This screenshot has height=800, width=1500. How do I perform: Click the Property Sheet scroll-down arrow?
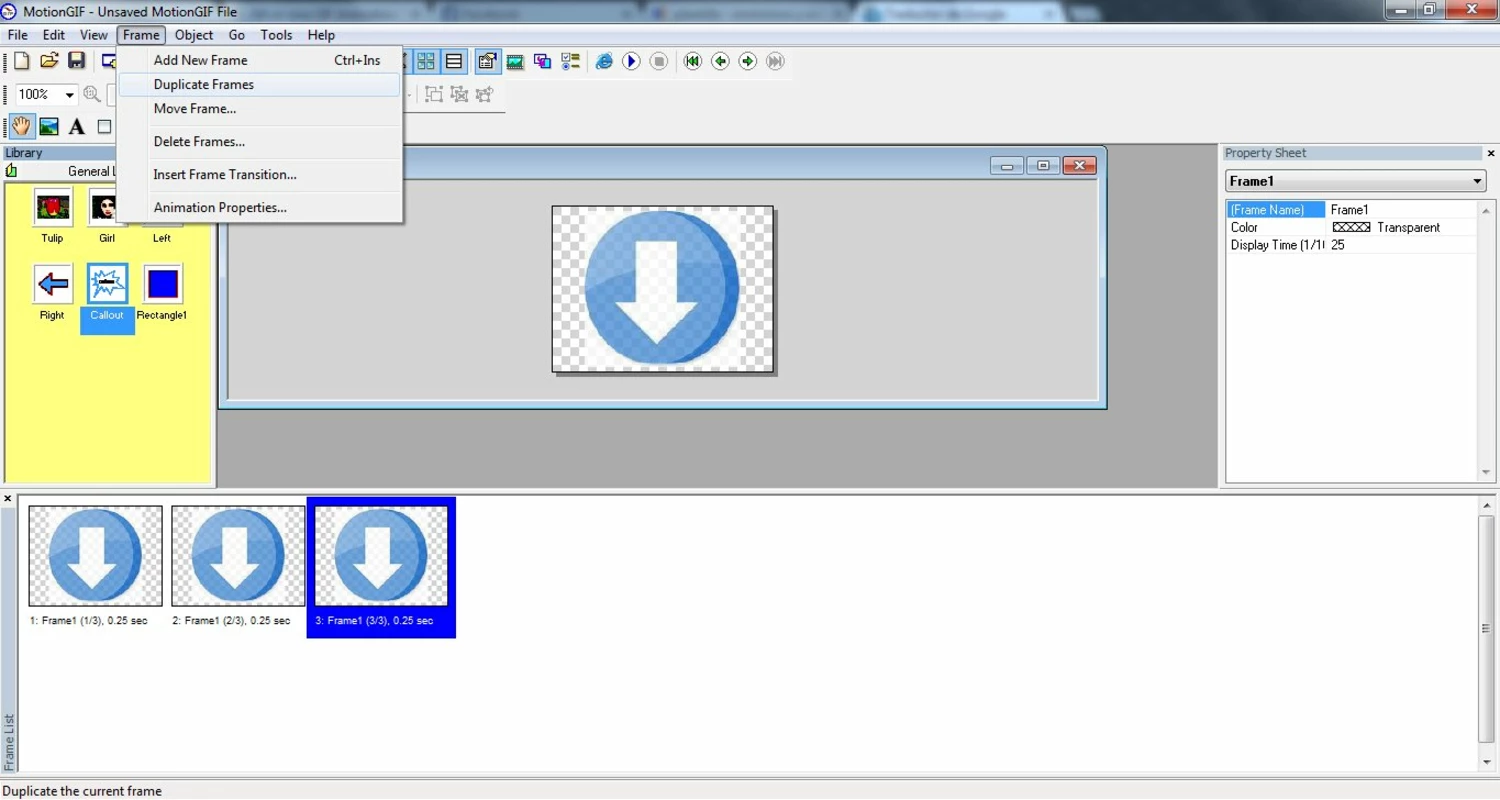point(1486,472)
